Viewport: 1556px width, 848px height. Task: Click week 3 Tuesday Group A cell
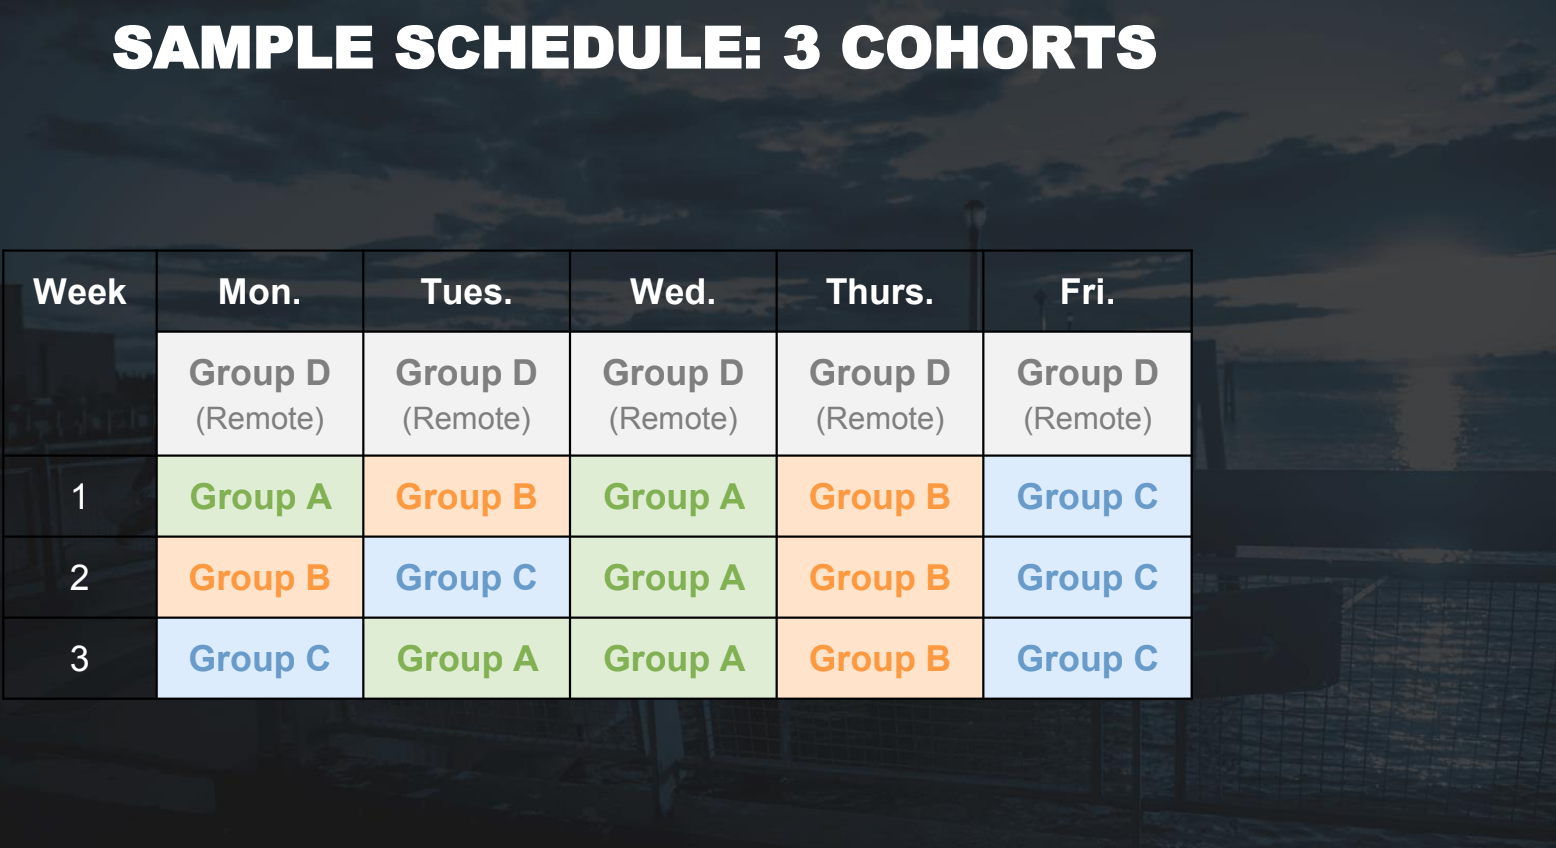coord(467,659)
